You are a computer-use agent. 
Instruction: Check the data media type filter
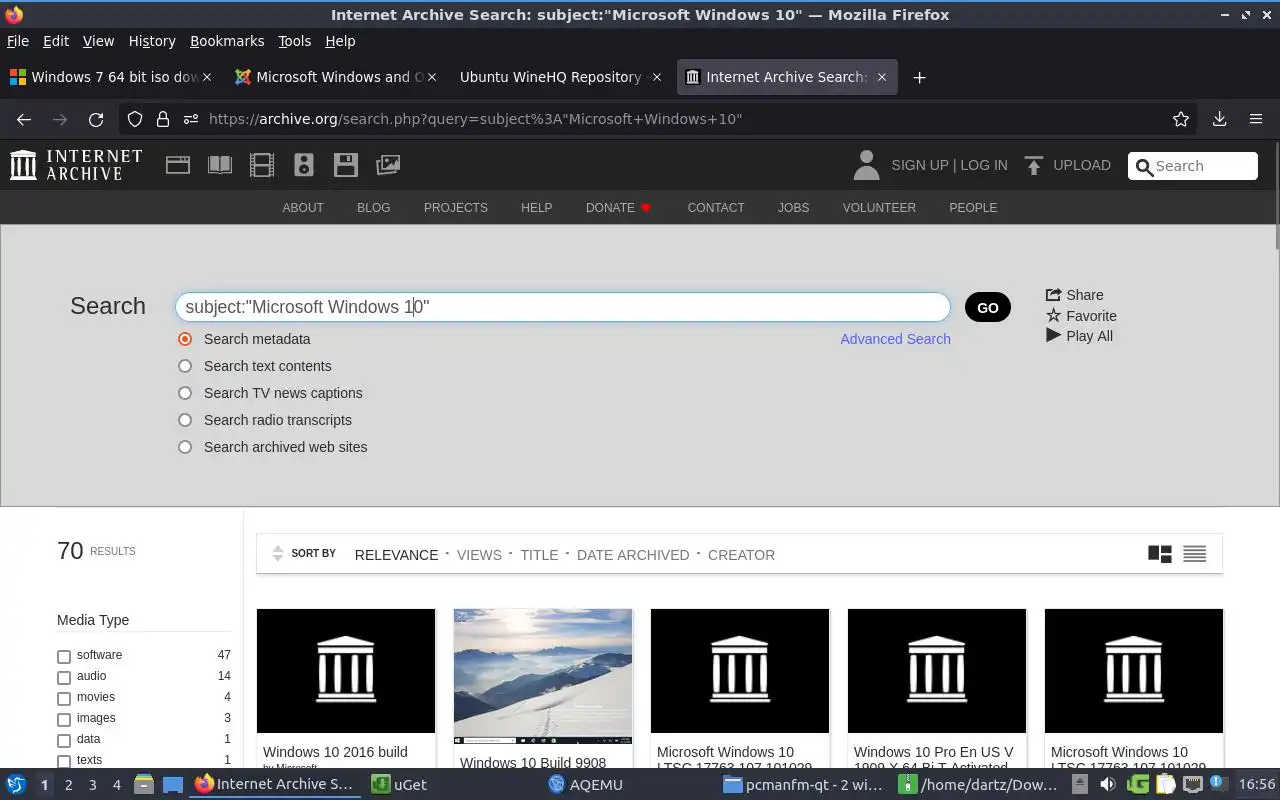(64, 740)
